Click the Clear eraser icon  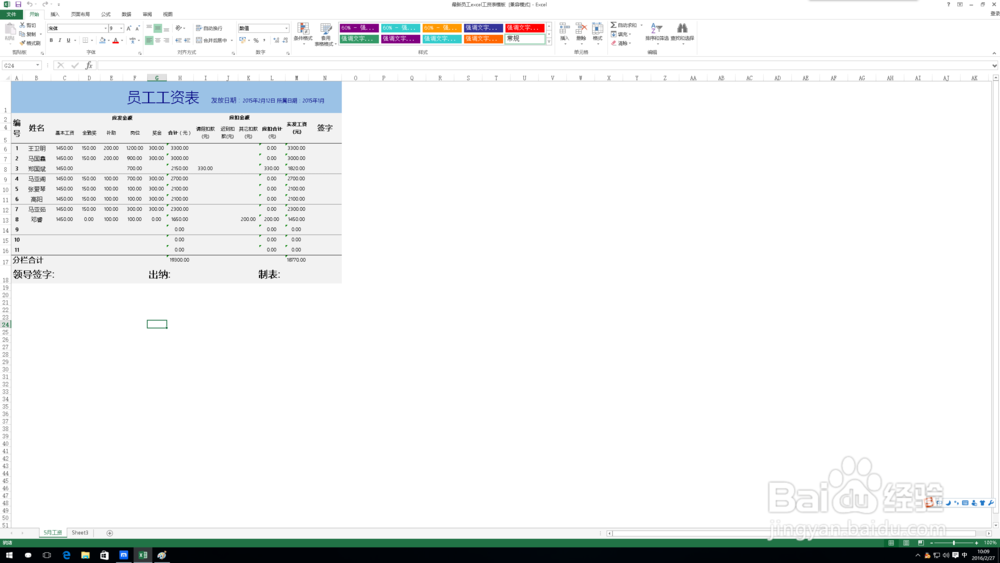point(614,43)
